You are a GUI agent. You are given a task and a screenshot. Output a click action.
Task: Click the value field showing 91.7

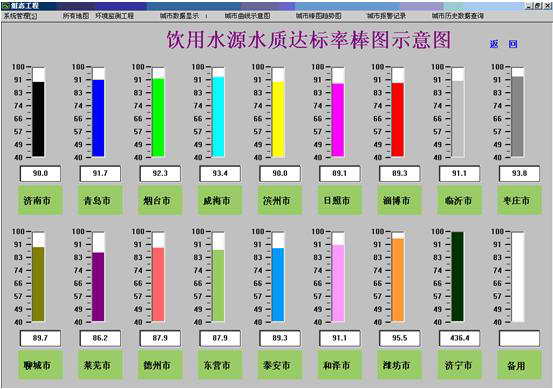[100, 174]
